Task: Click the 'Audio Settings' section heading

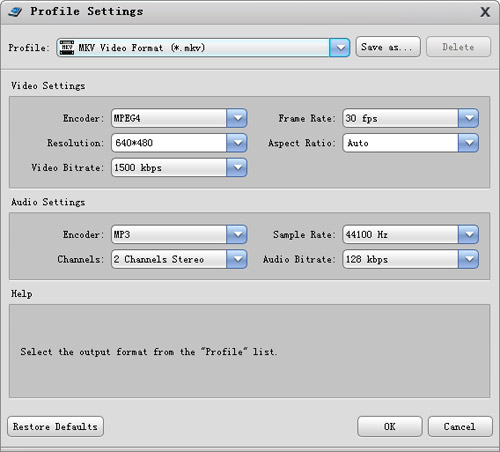Action: (48, 202)
